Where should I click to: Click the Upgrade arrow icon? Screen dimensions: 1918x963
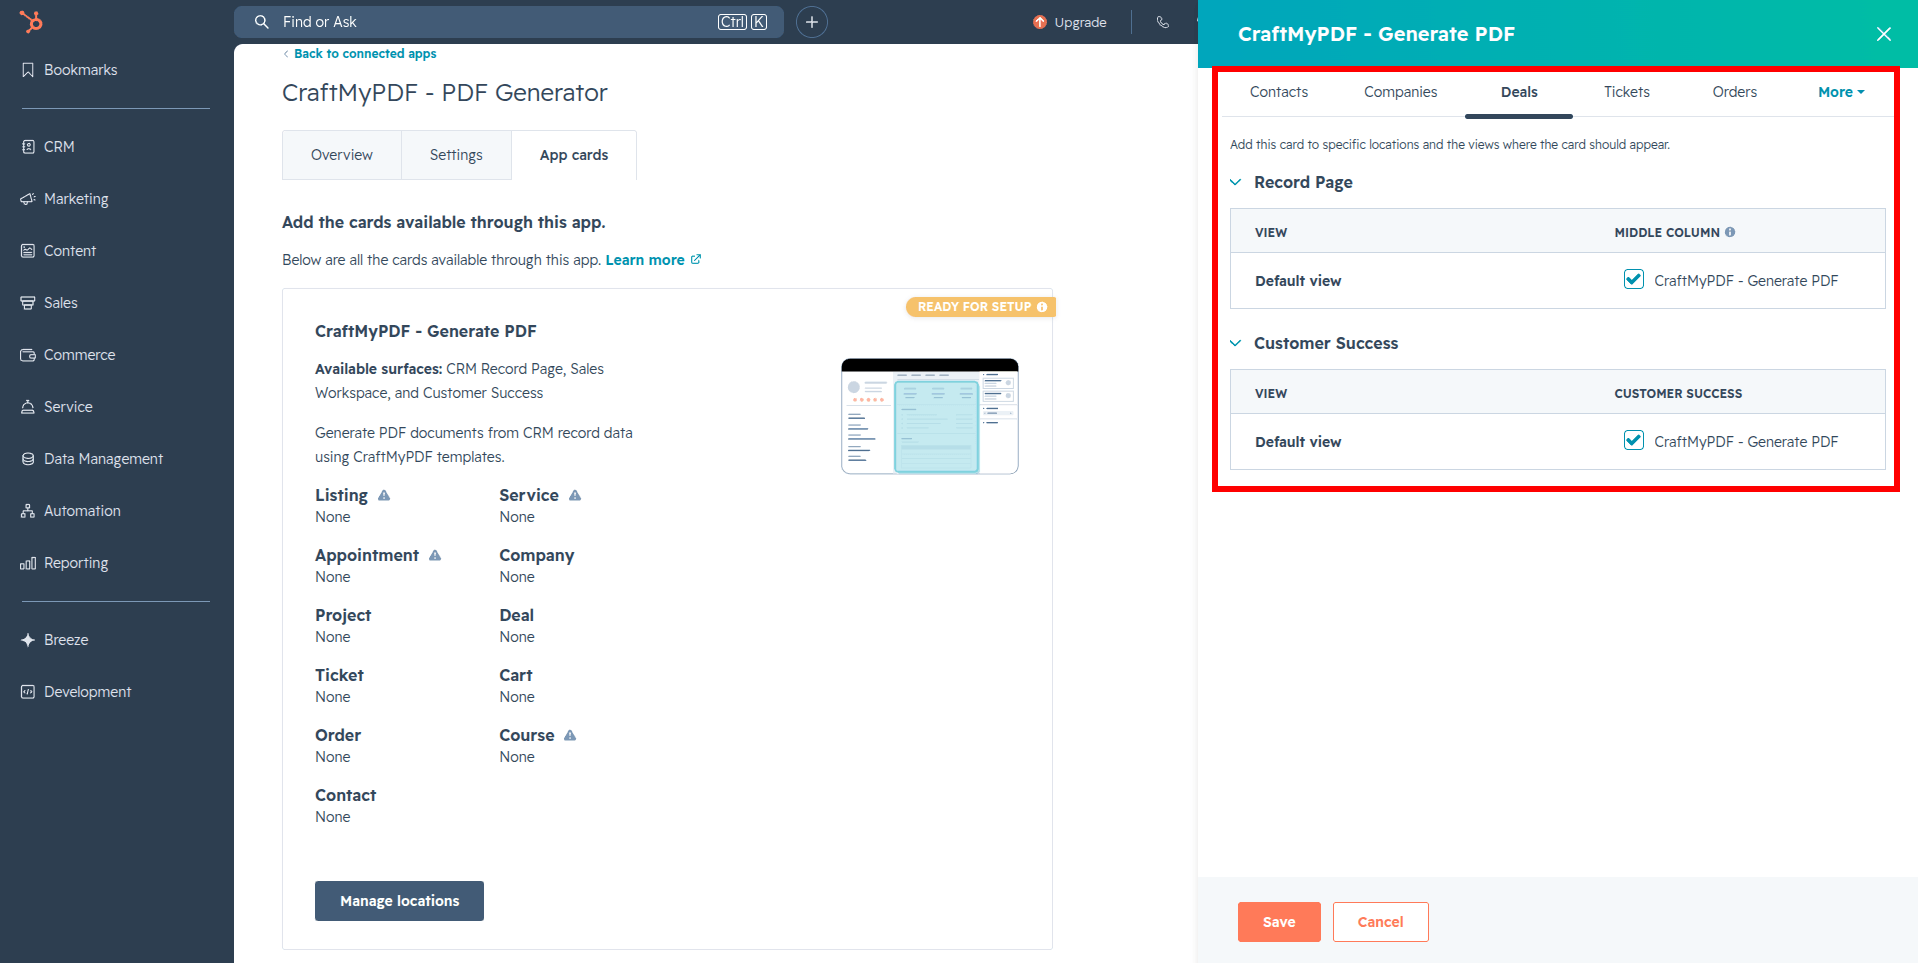click(1040, 22)
